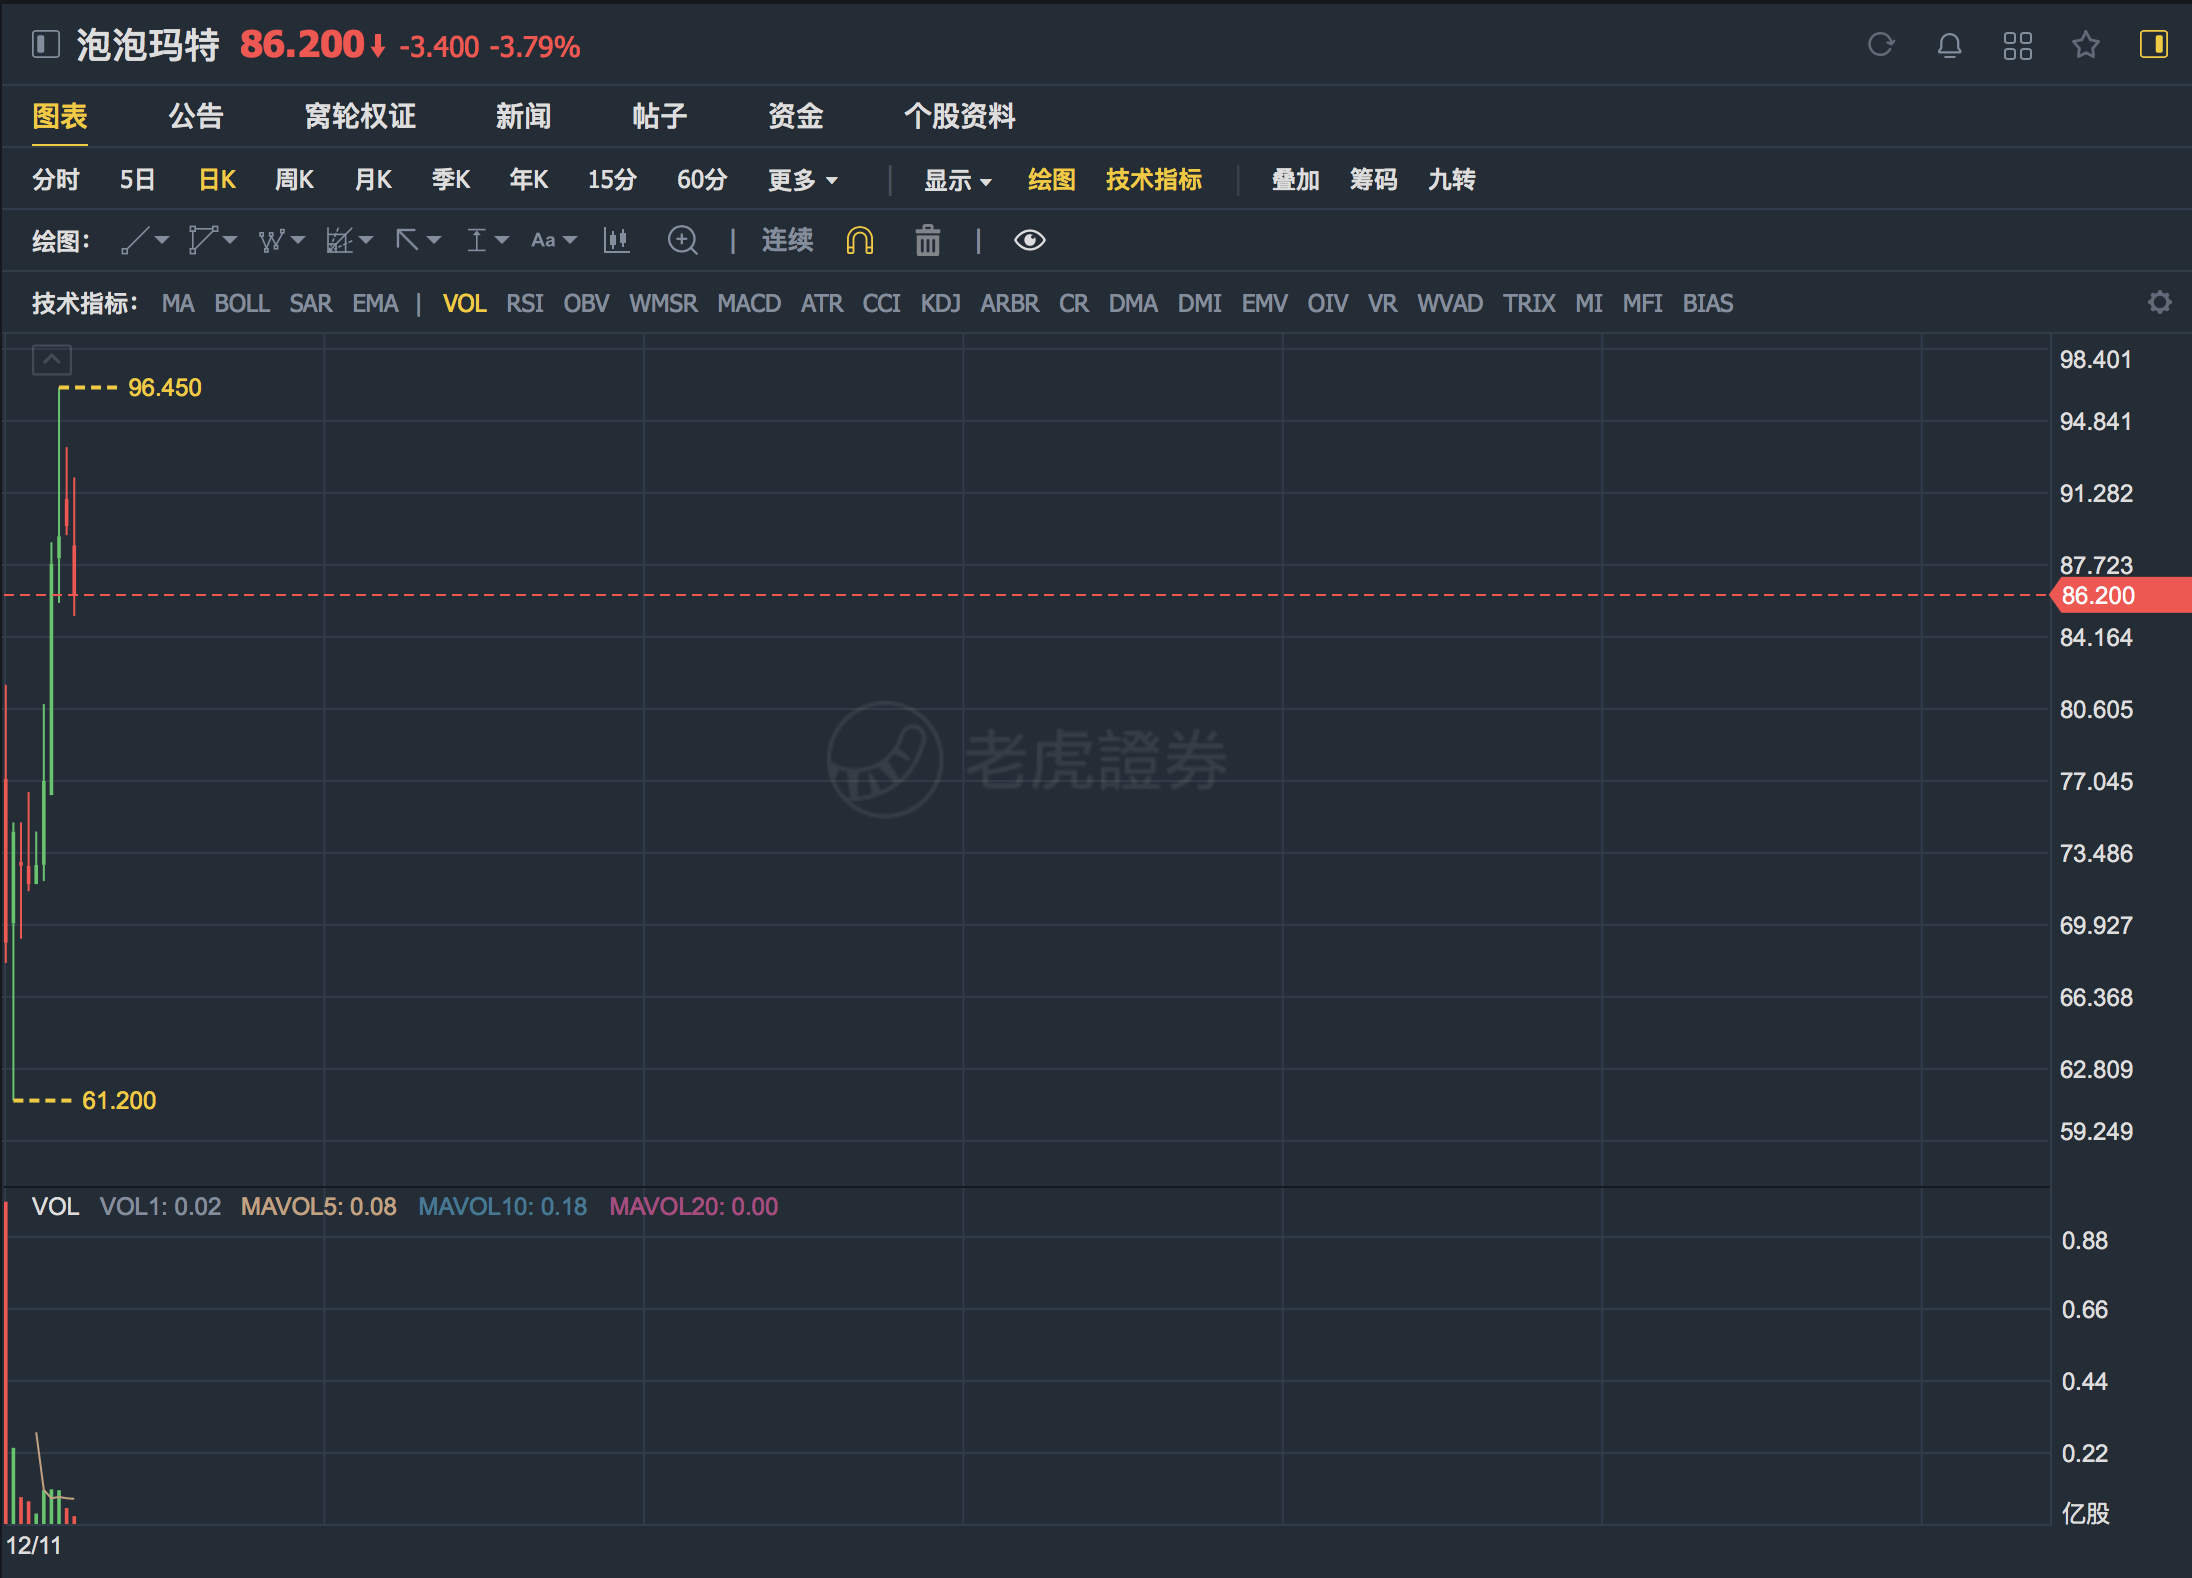Screen dimensions: 2192x1578
Task: Select the MACD sub-indicator
Action: pos(749,303)
